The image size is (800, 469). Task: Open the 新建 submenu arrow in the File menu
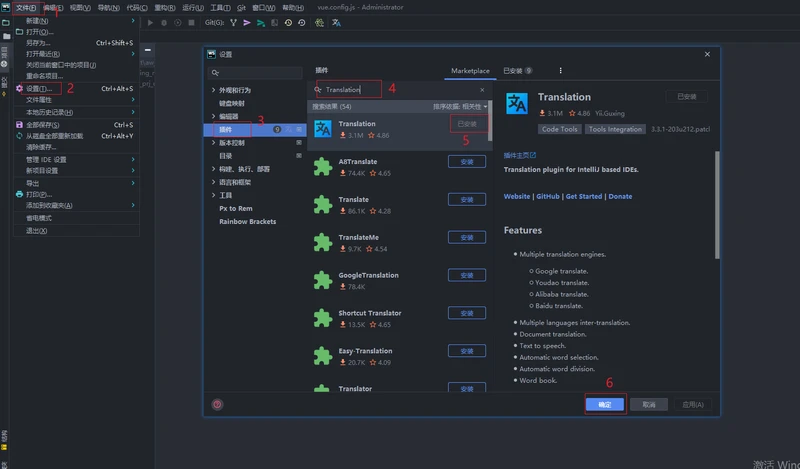[x=133, y=20]
